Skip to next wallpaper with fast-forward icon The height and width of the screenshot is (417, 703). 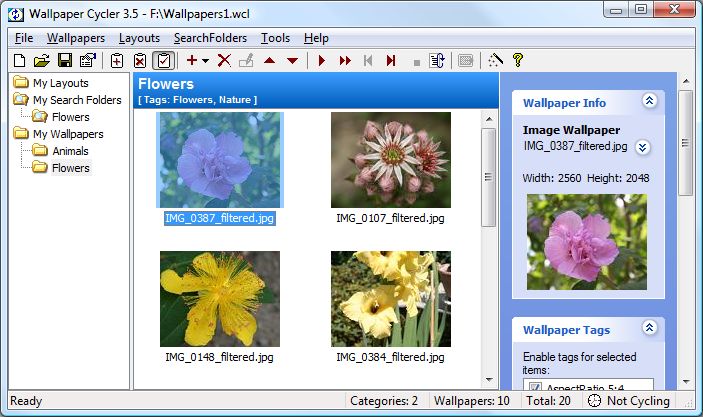345,61
